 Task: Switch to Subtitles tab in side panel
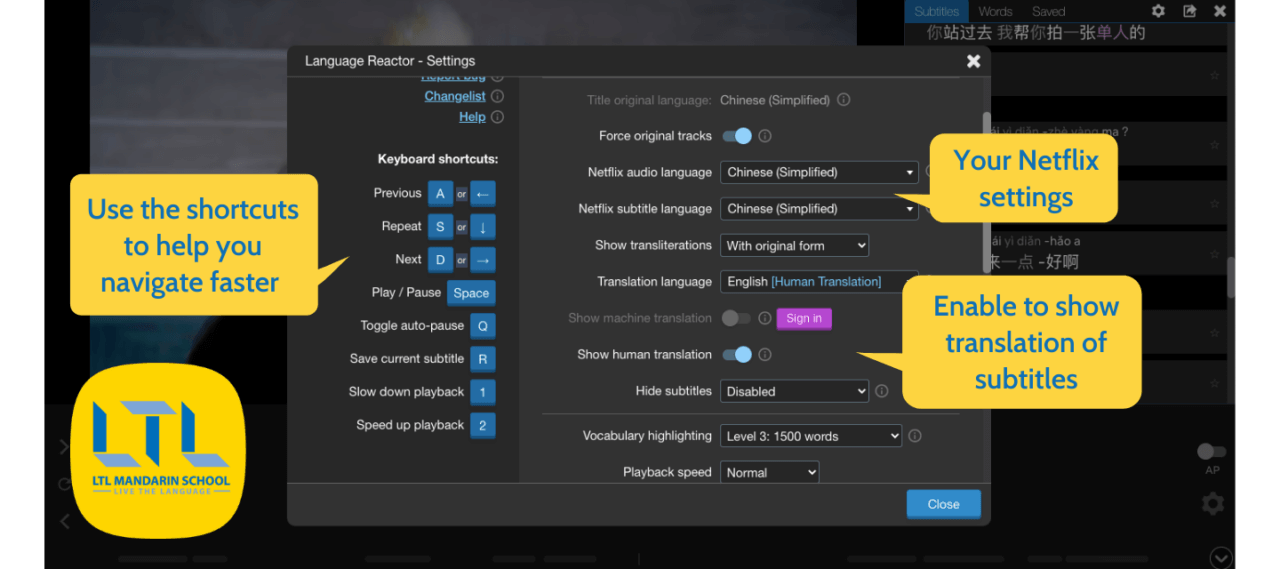click(936, 11)
